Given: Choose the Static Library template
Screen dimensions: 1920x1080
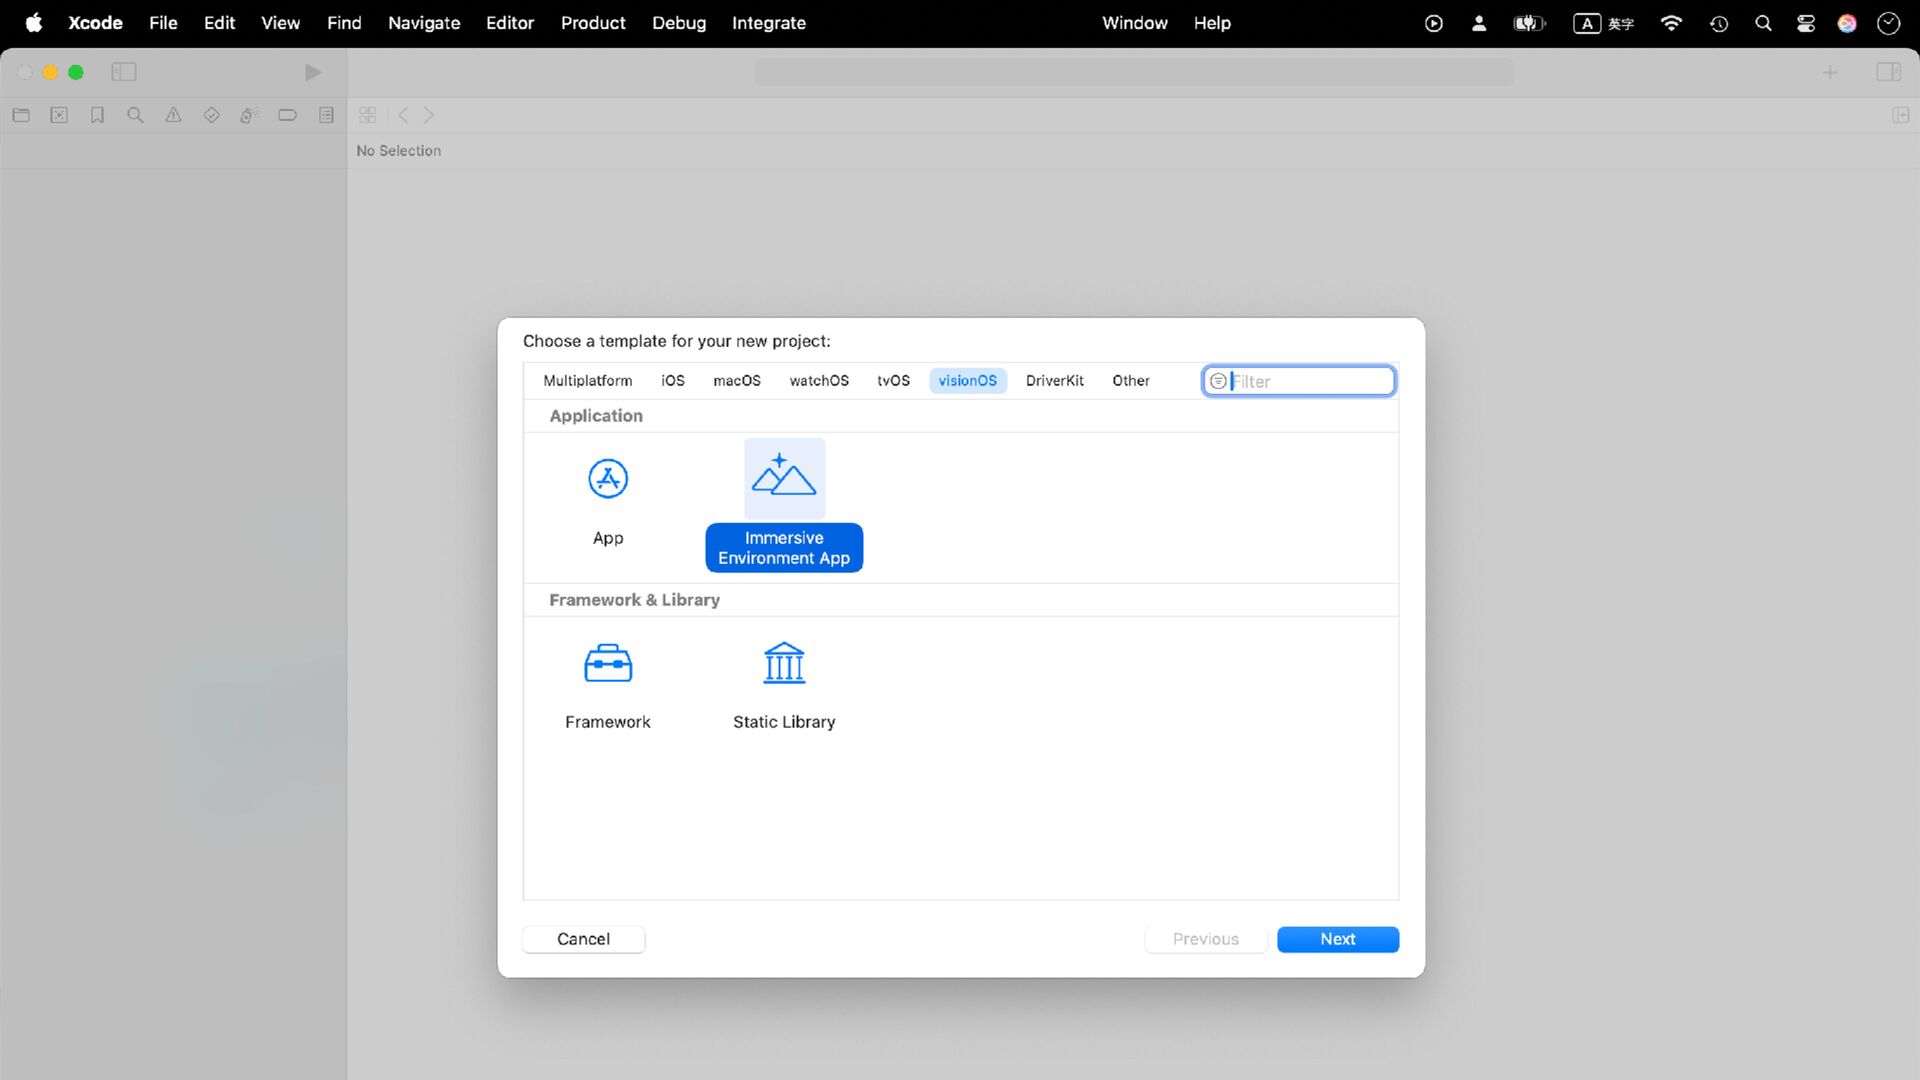Looking at the screenshot, I should coord(784,687).
